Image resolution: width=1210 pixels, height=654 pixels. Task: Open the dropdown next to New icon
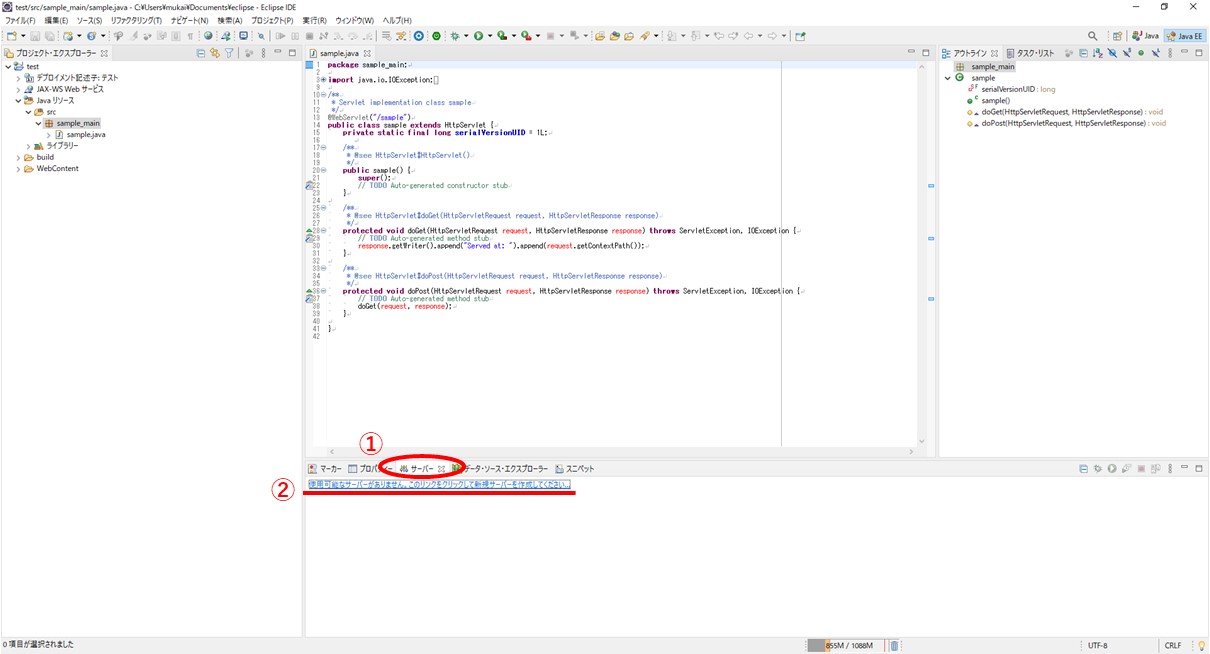coord(23,36)
